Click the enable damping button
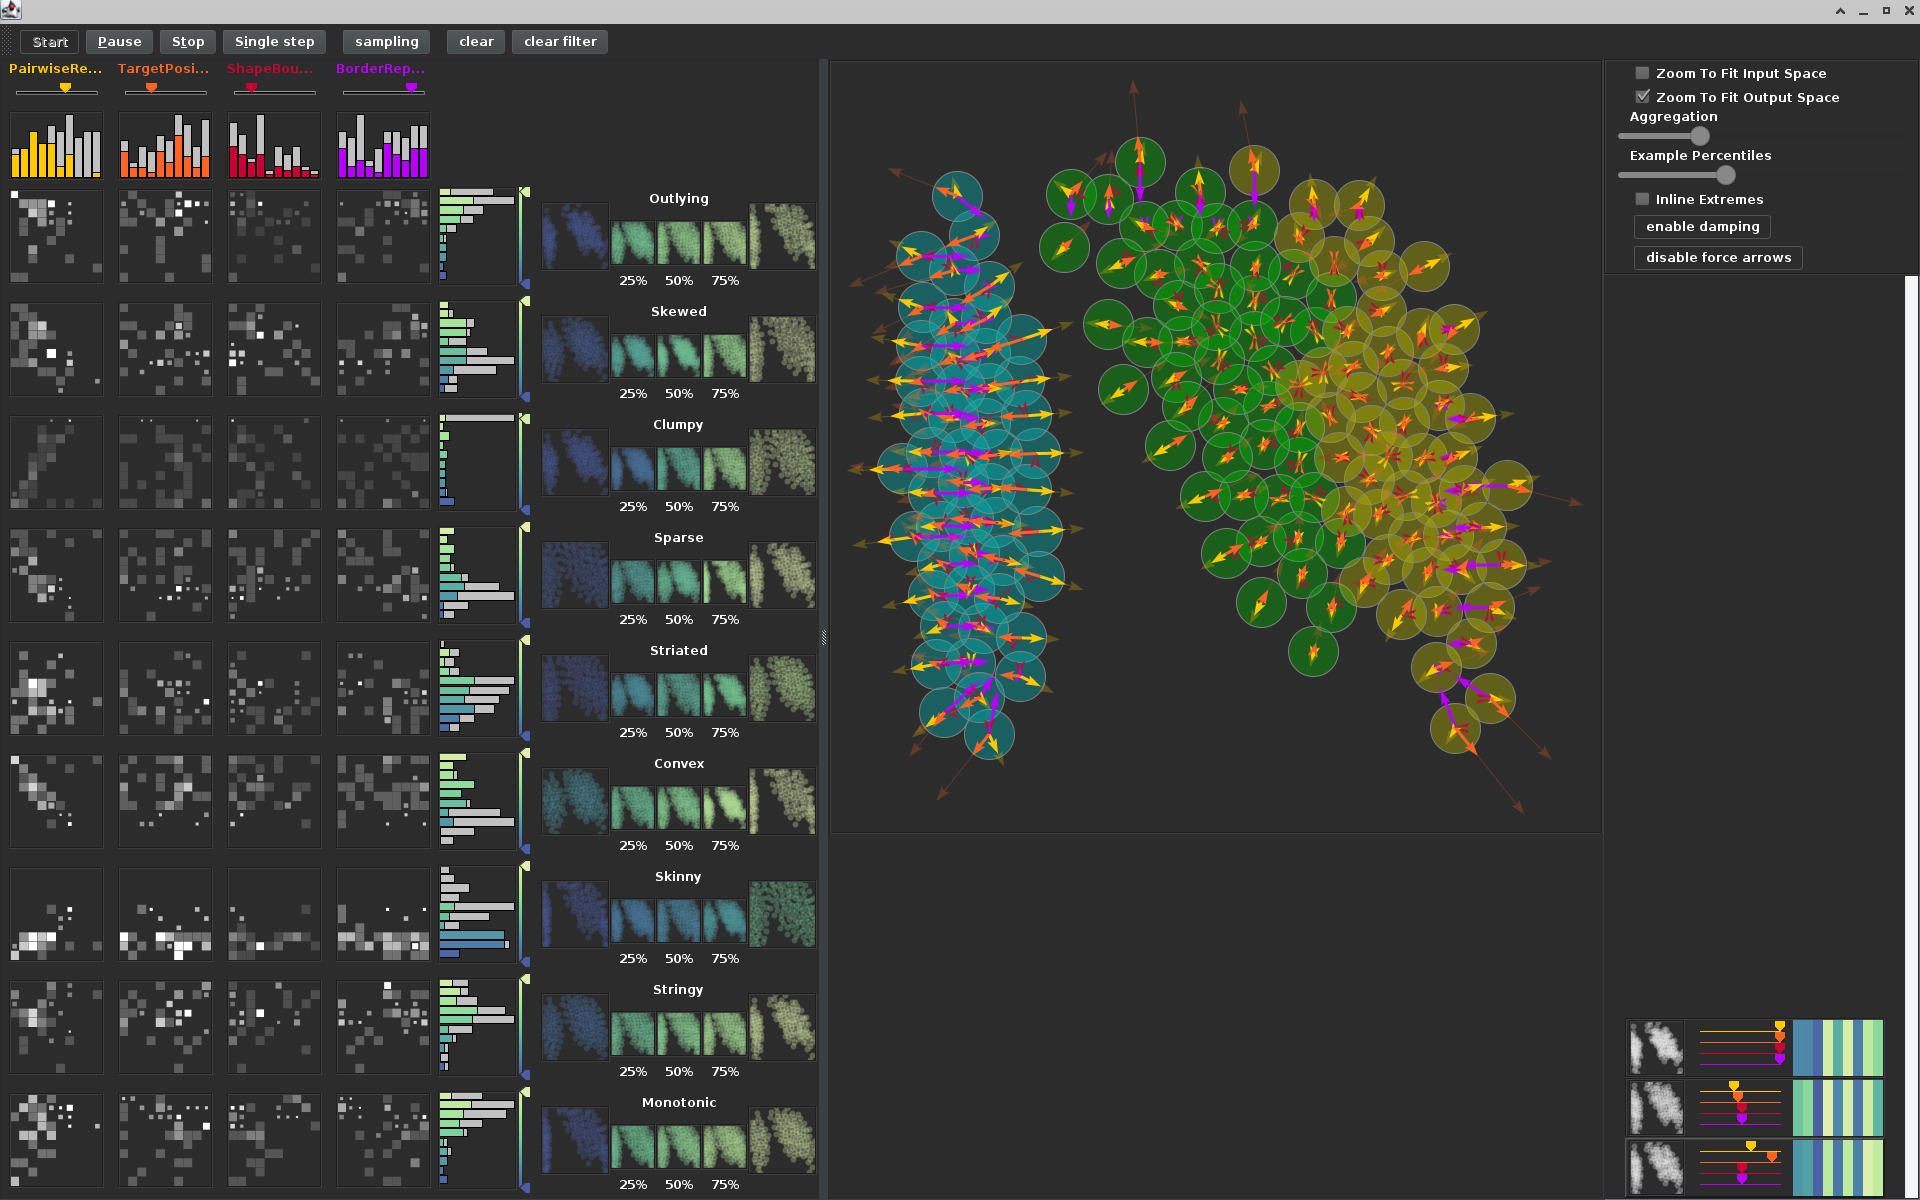Viewport: 1920px width, 1200px height. click(1701, 226)
